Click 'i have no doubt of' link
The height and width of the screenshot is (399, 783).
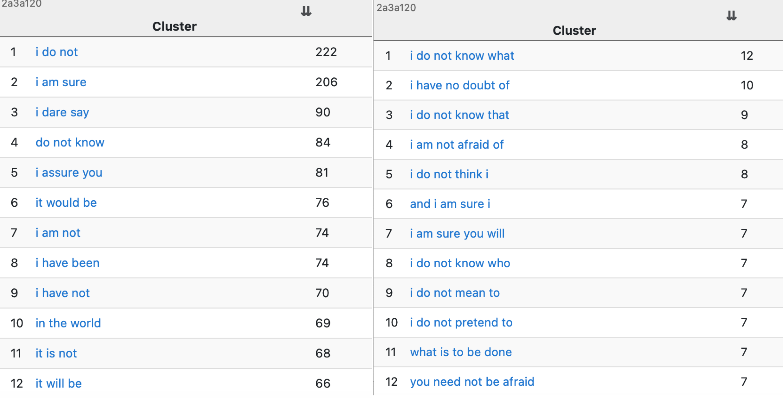[x=459, y=85]
